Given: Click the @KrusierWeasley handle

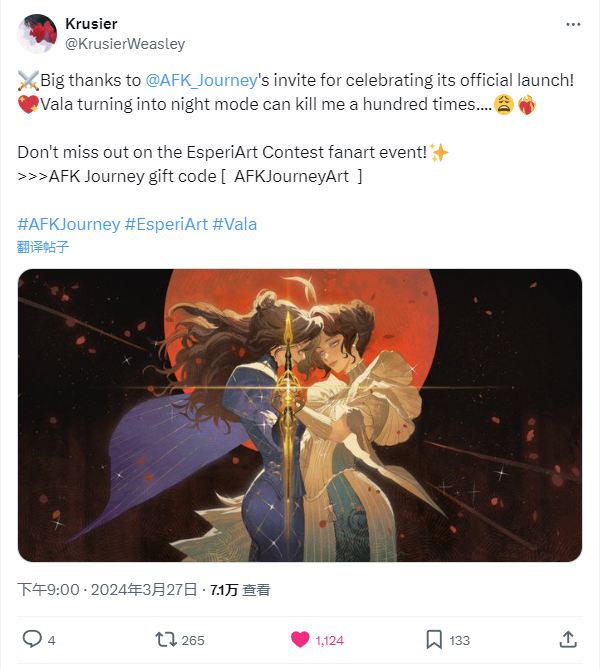Looking at the screenshot, I should pos(125,44).
